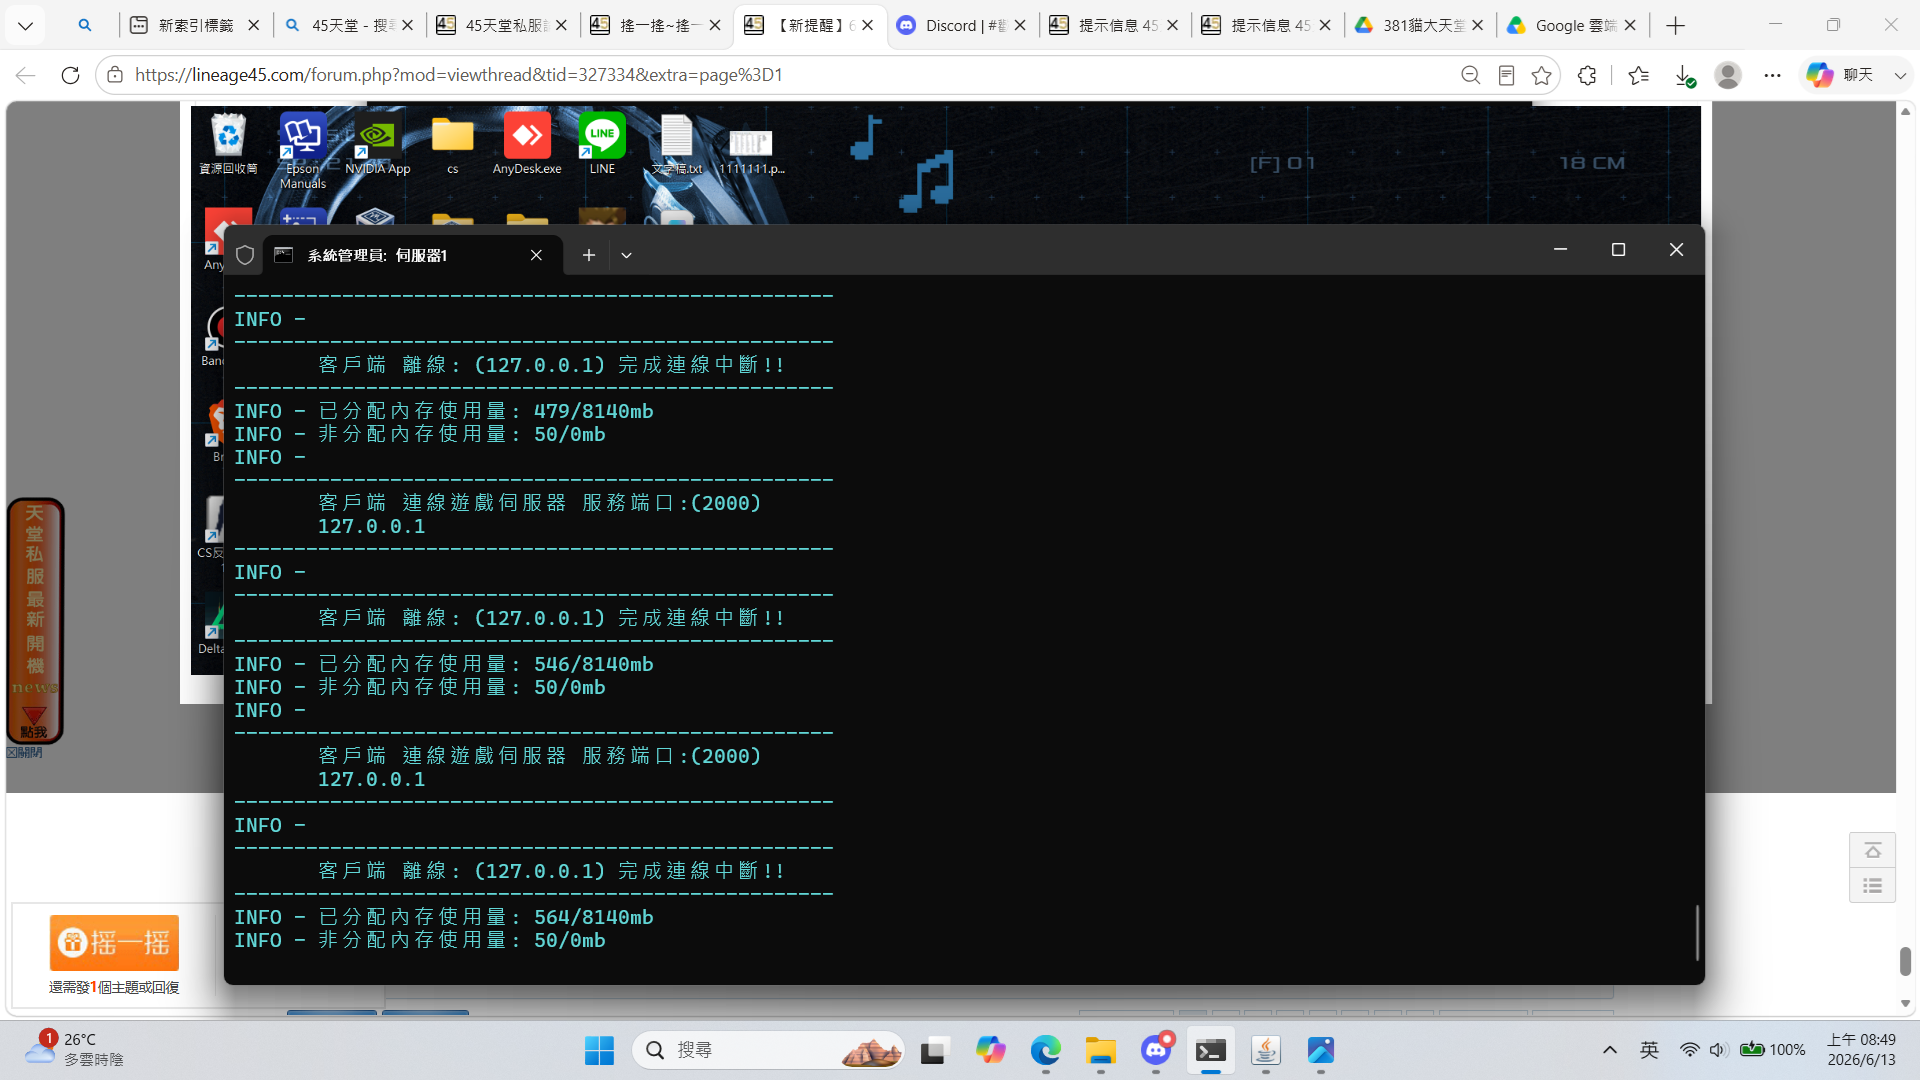Open the Java app taskbar icon
Screen dimensions: 1920x1080
(x=1266, y=1050)
